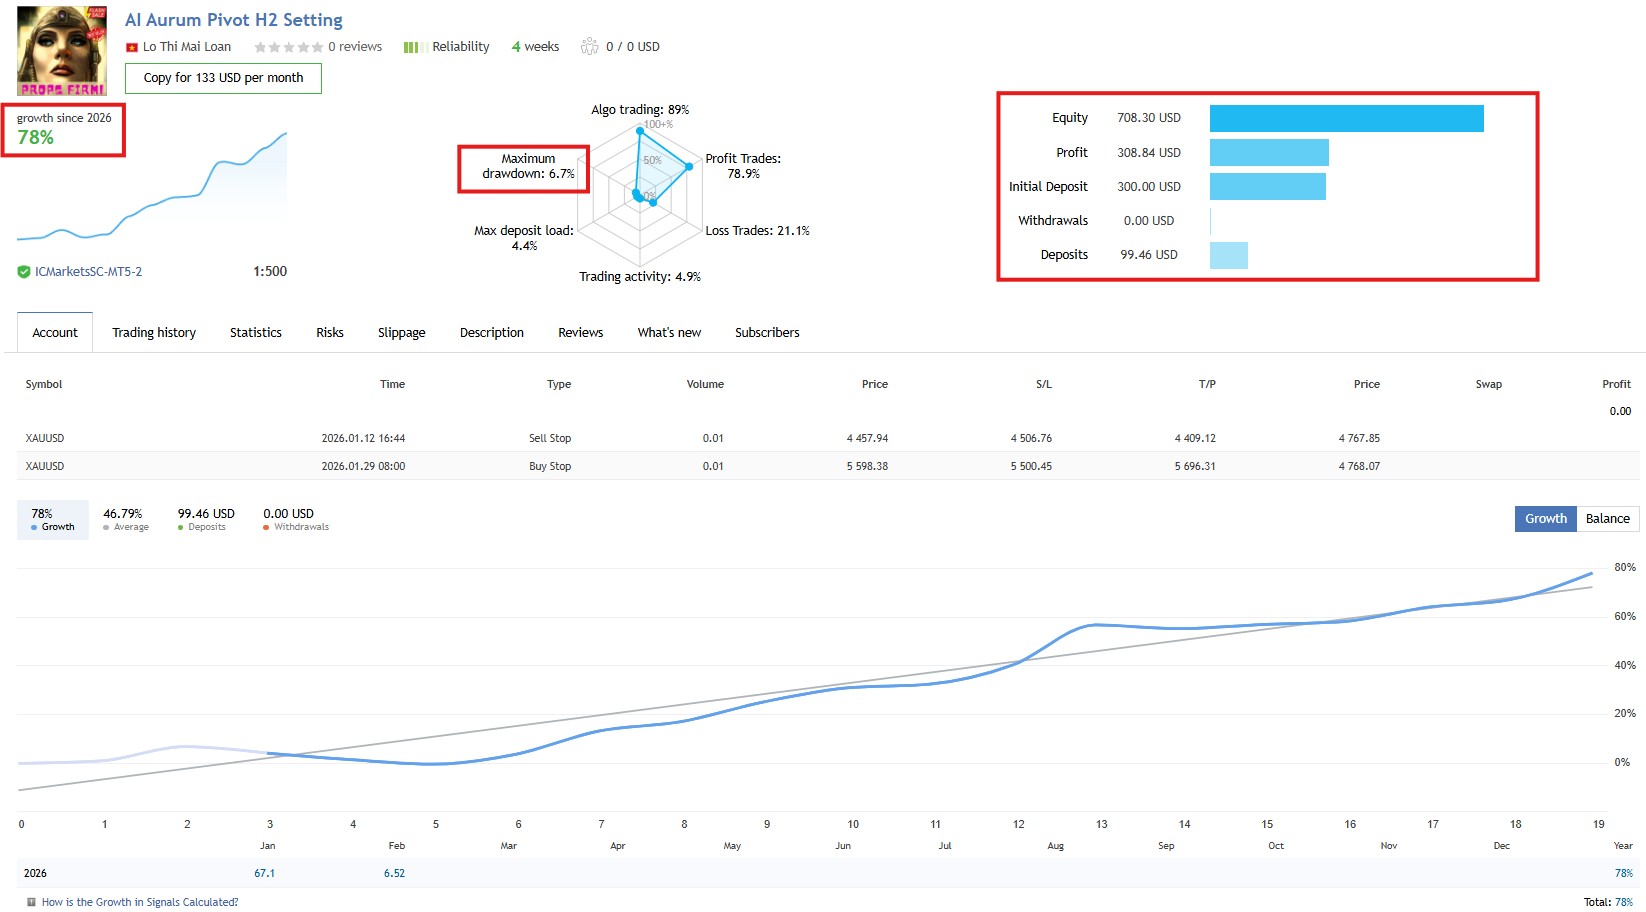Switch to the Statistics tab
The image size is (1646, 912).
[x=256, y=332]
